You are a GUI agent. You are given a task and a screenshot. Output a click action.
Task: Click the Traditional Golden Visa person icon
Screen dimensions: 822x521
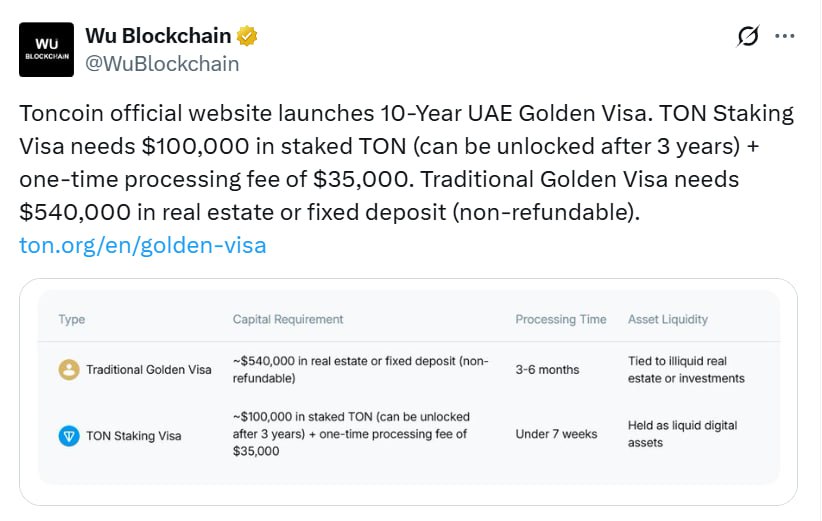[x=68, y=369]
